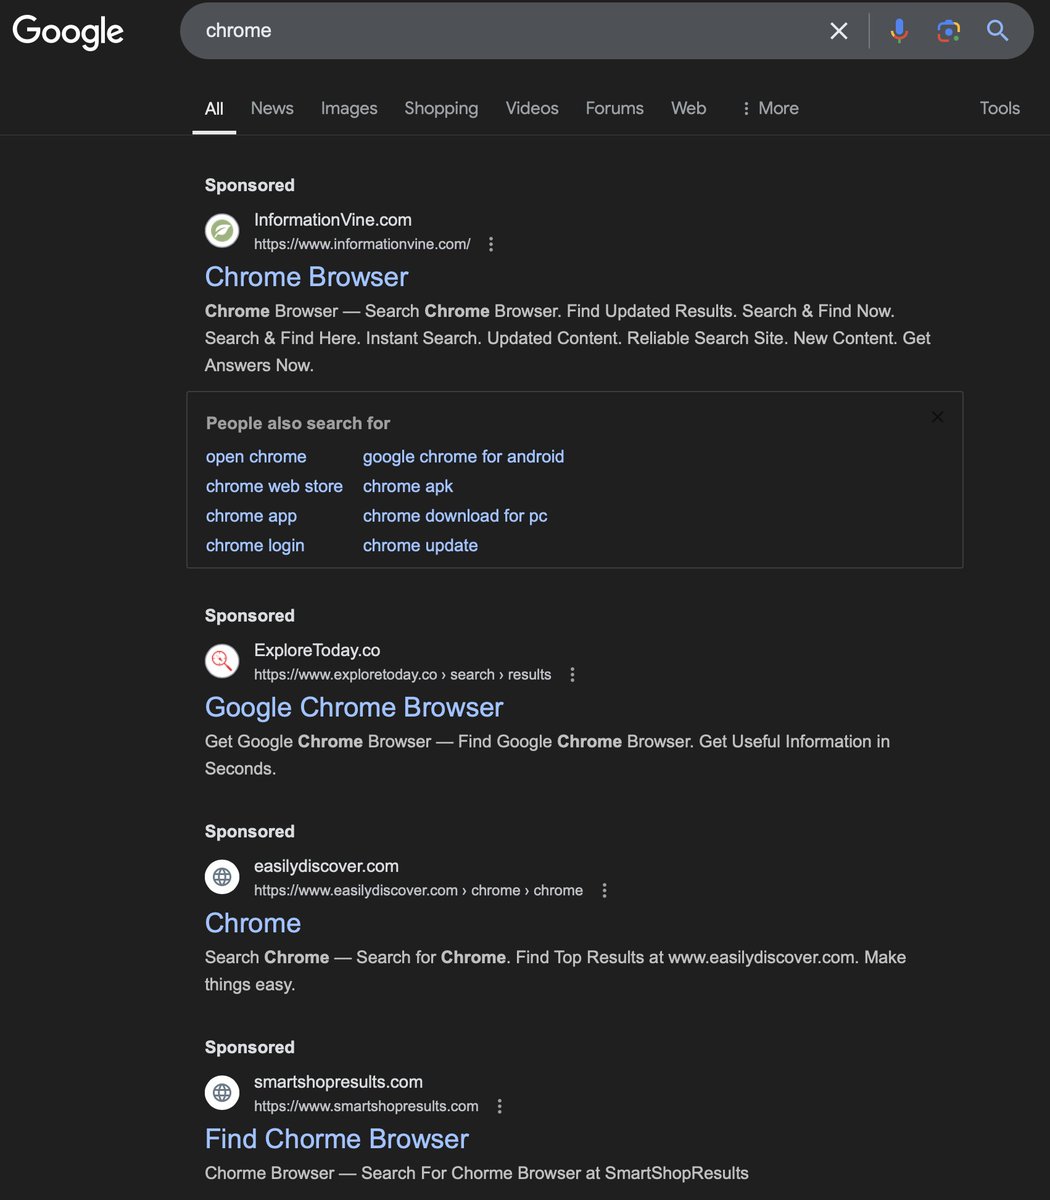Search for chrome login suggestion

(255, 546)
